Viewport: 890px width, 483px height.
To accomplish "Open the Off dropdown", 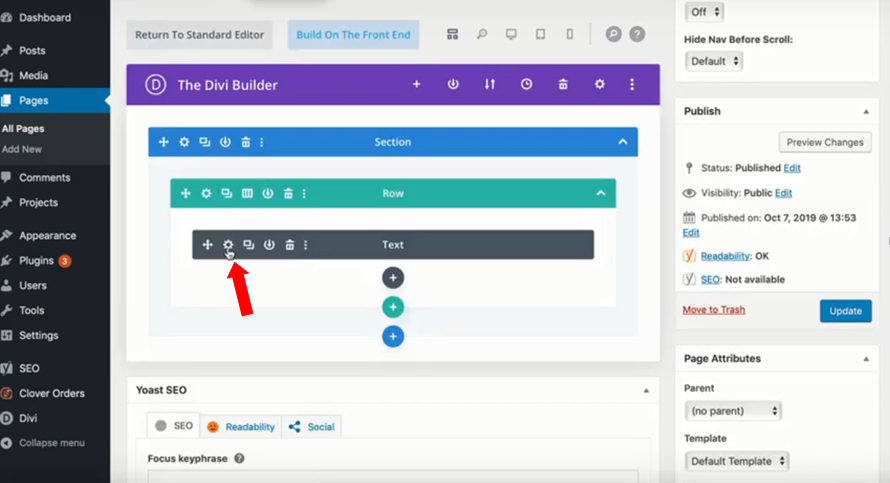I will pyautogui.click(x=704, y=11).
